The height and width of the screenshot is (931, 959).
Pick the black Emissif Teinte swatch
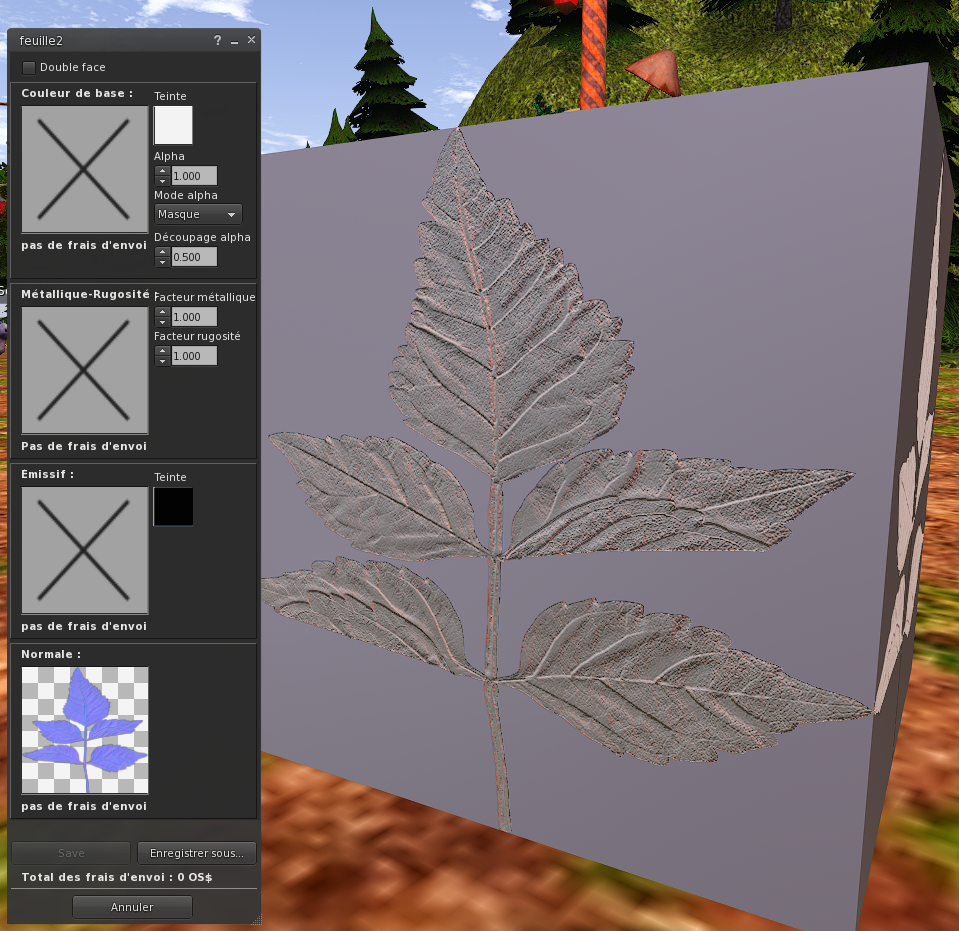coord(173,507)
